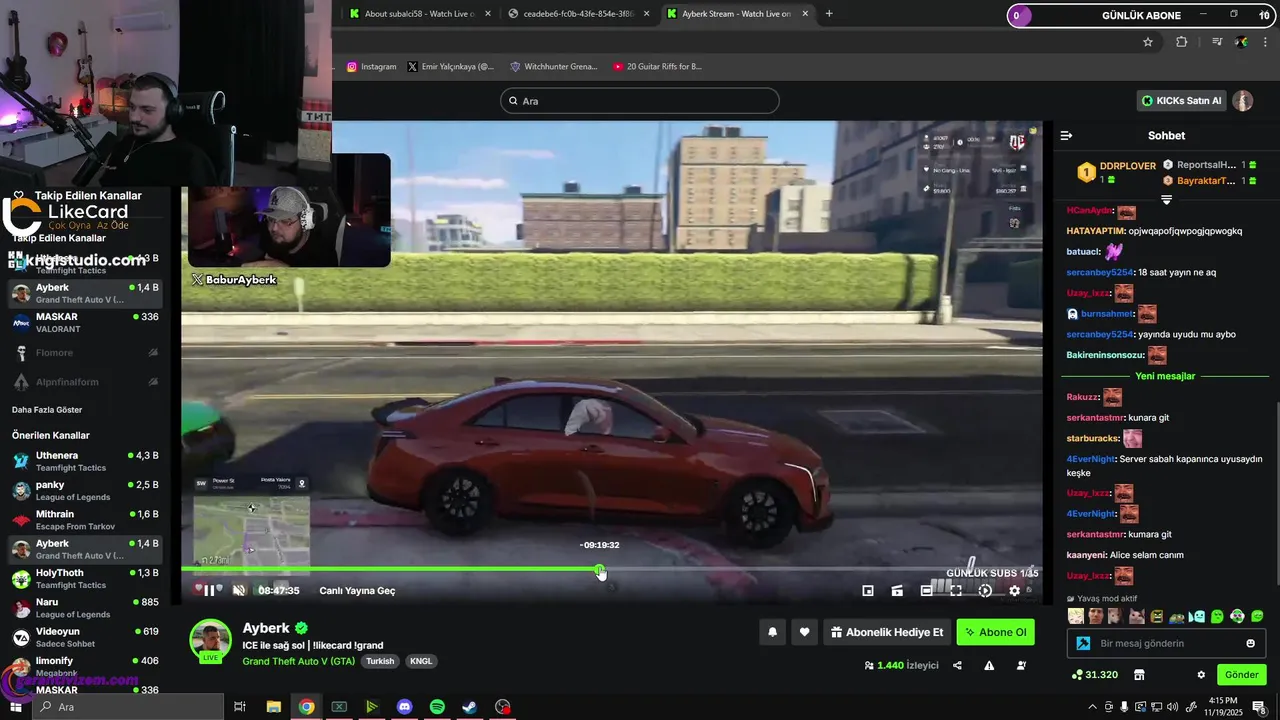Open Ayberk's profile avatar

tap(210, 640)
